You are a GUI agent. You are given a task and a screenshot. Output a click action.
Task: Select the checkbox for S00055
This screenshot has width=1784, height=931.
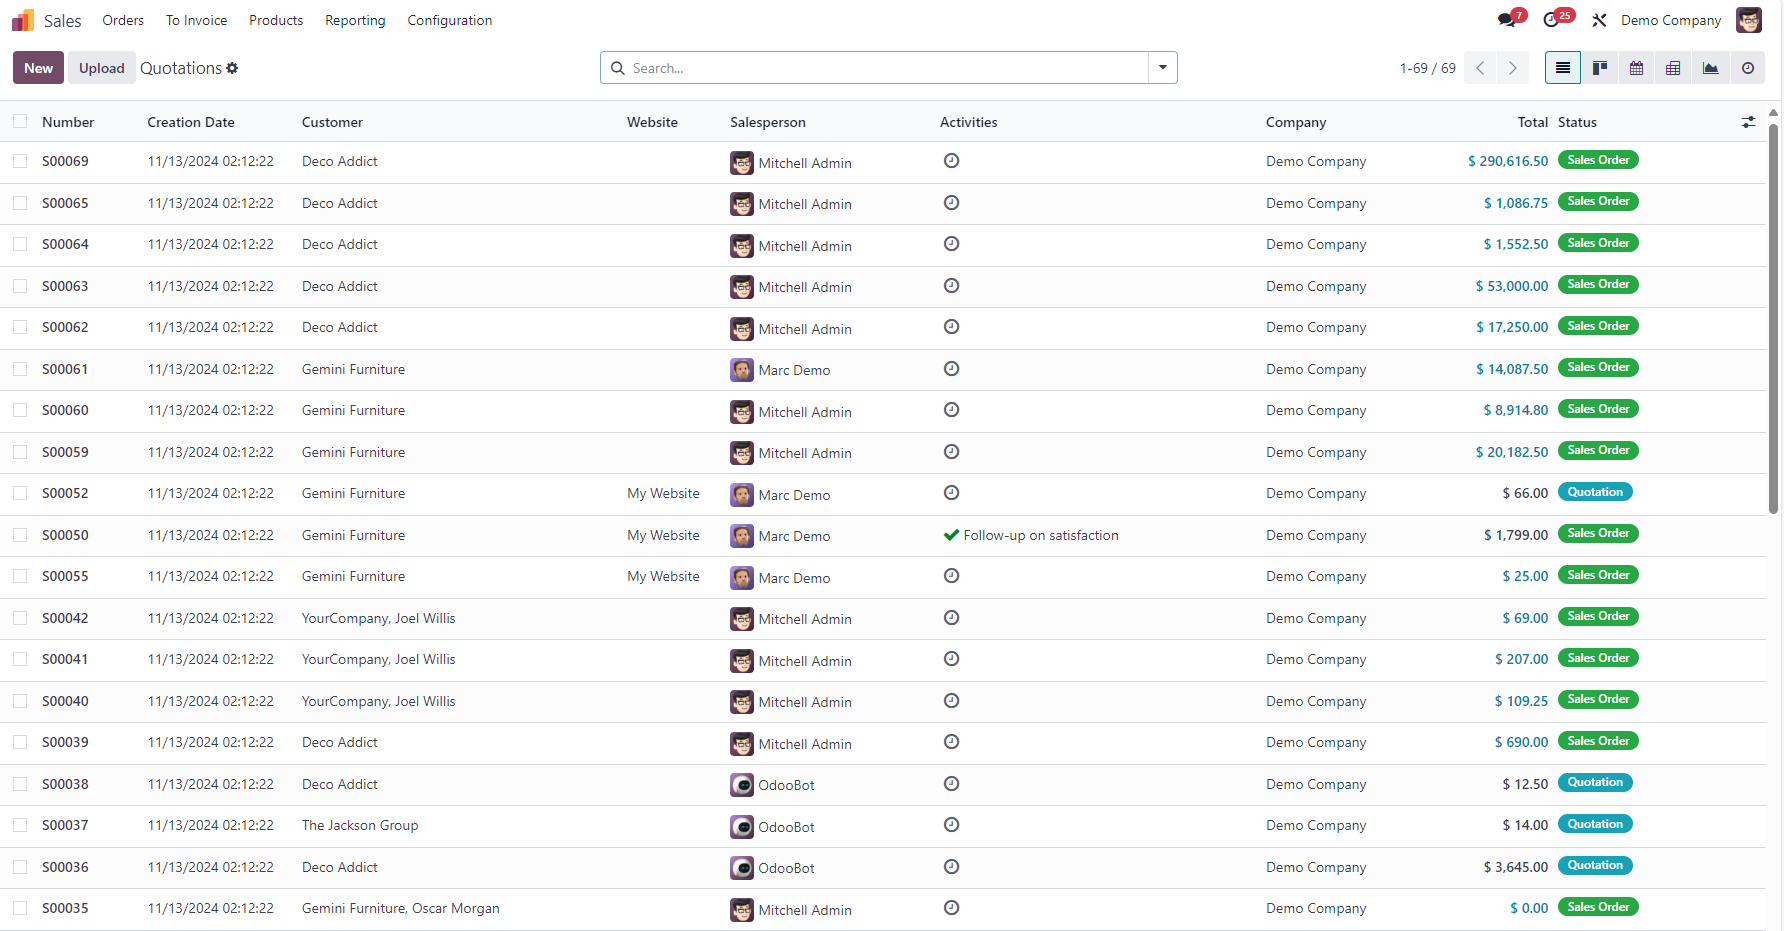click(20, 576)
